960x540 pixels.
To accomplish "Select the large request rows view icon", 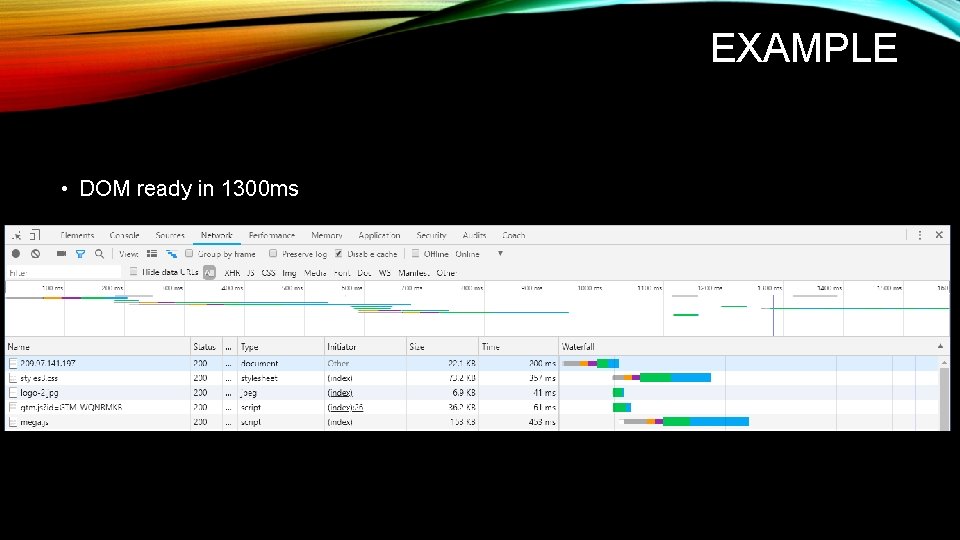I will [x=152, y=253].
